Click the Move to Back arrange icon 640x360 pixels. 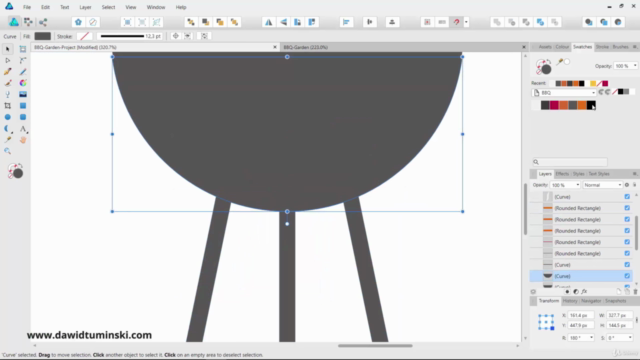(x=191, y=22)
